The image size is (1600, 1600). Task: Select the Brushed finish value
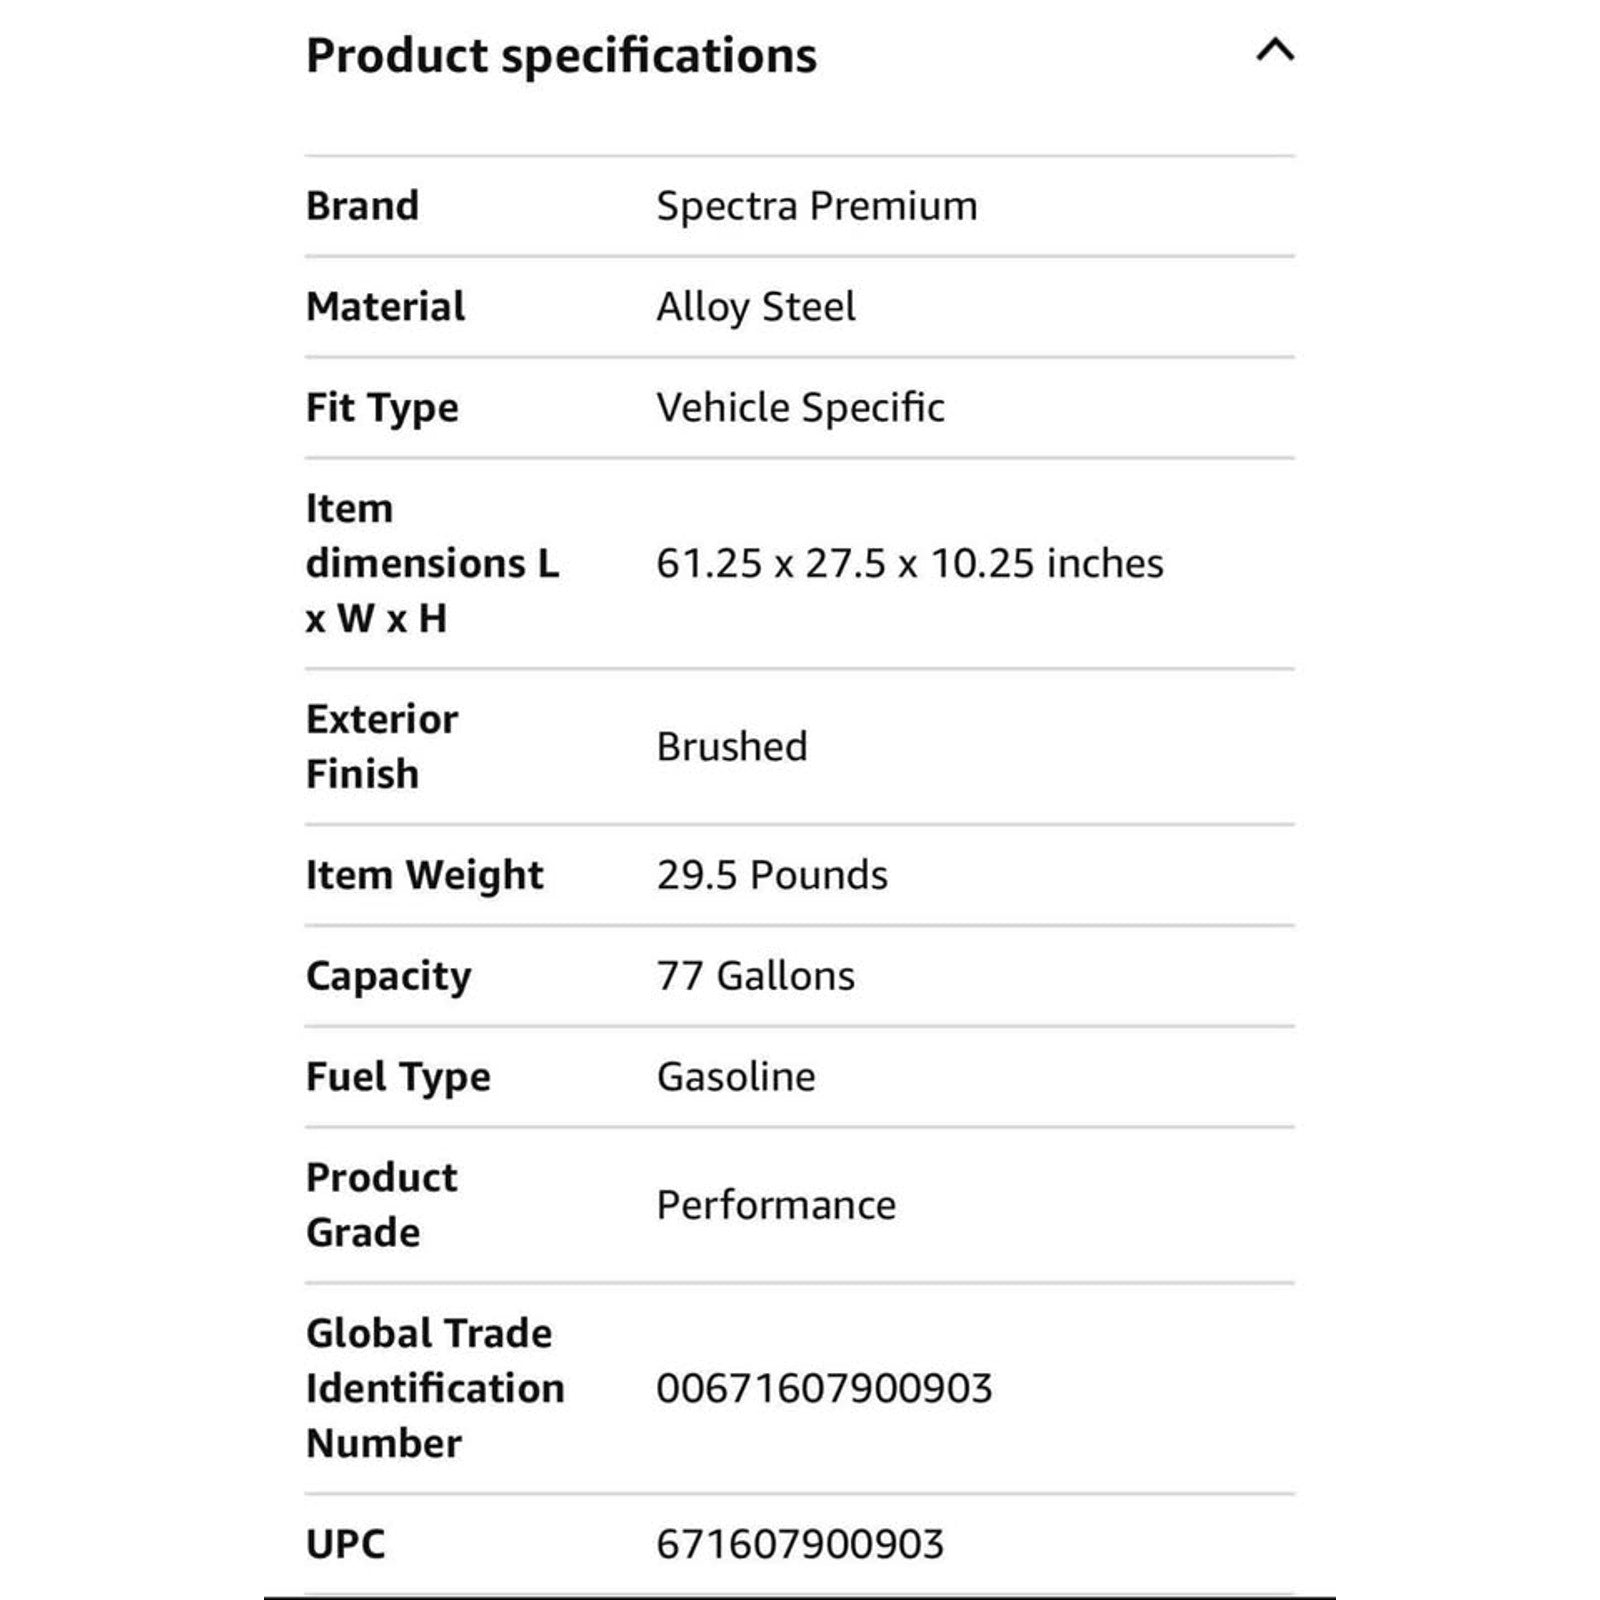point(732,747)
